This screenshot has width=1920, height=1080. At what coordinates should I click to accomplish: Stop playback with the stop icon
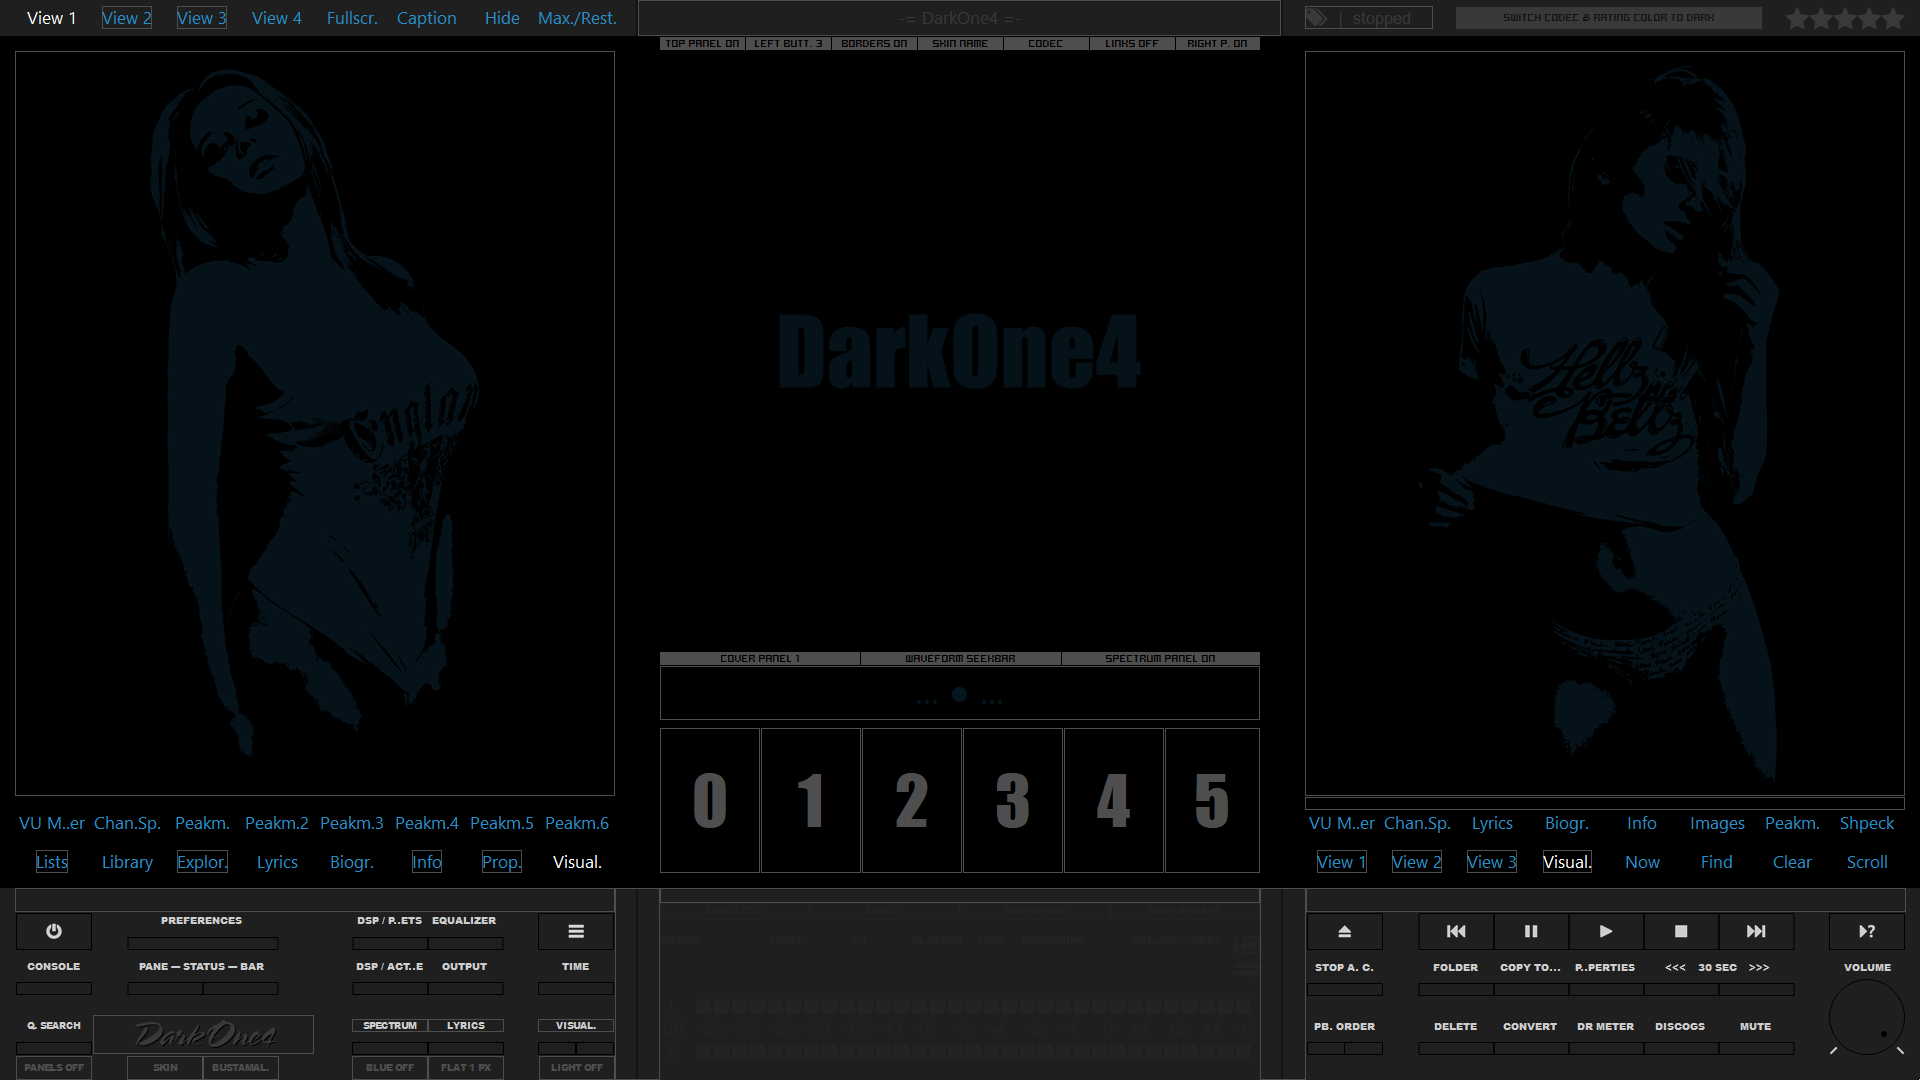[1681, 931]
